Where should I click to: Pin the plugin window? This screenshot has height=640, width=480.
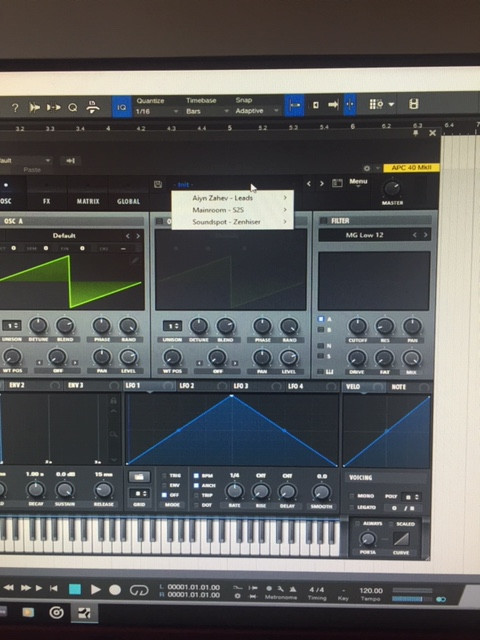[416, 133]
